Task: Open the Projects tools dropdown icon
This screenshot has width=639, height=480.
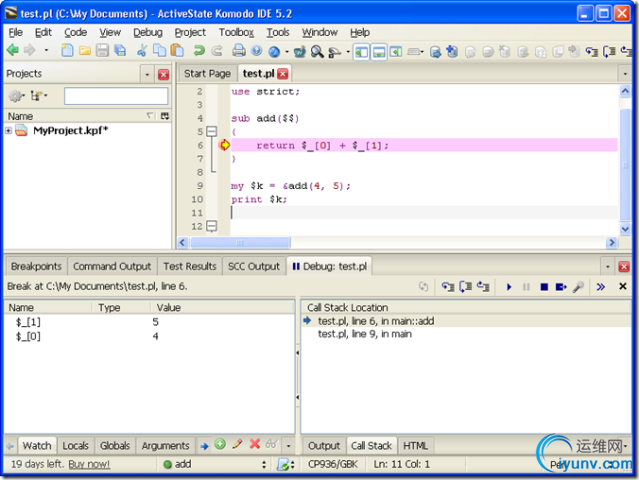Action: click(x=39, y=96)
